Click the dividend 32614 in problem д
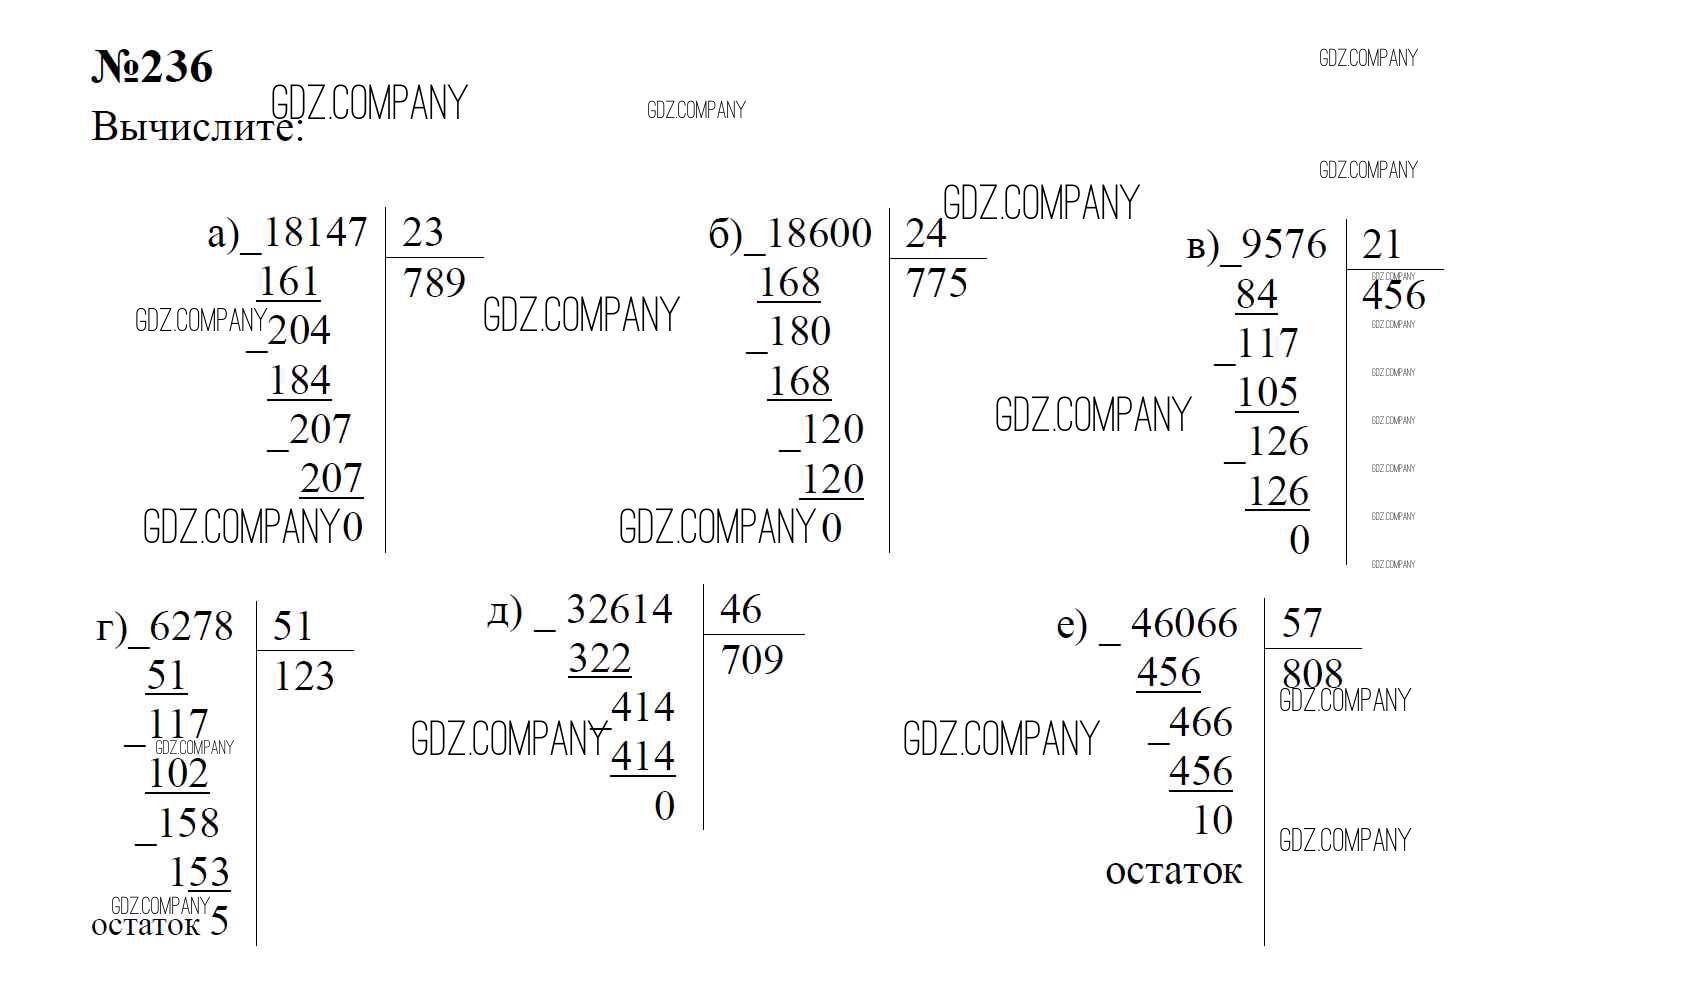The image size is (1707, 1001). click(x=620, y=609)
